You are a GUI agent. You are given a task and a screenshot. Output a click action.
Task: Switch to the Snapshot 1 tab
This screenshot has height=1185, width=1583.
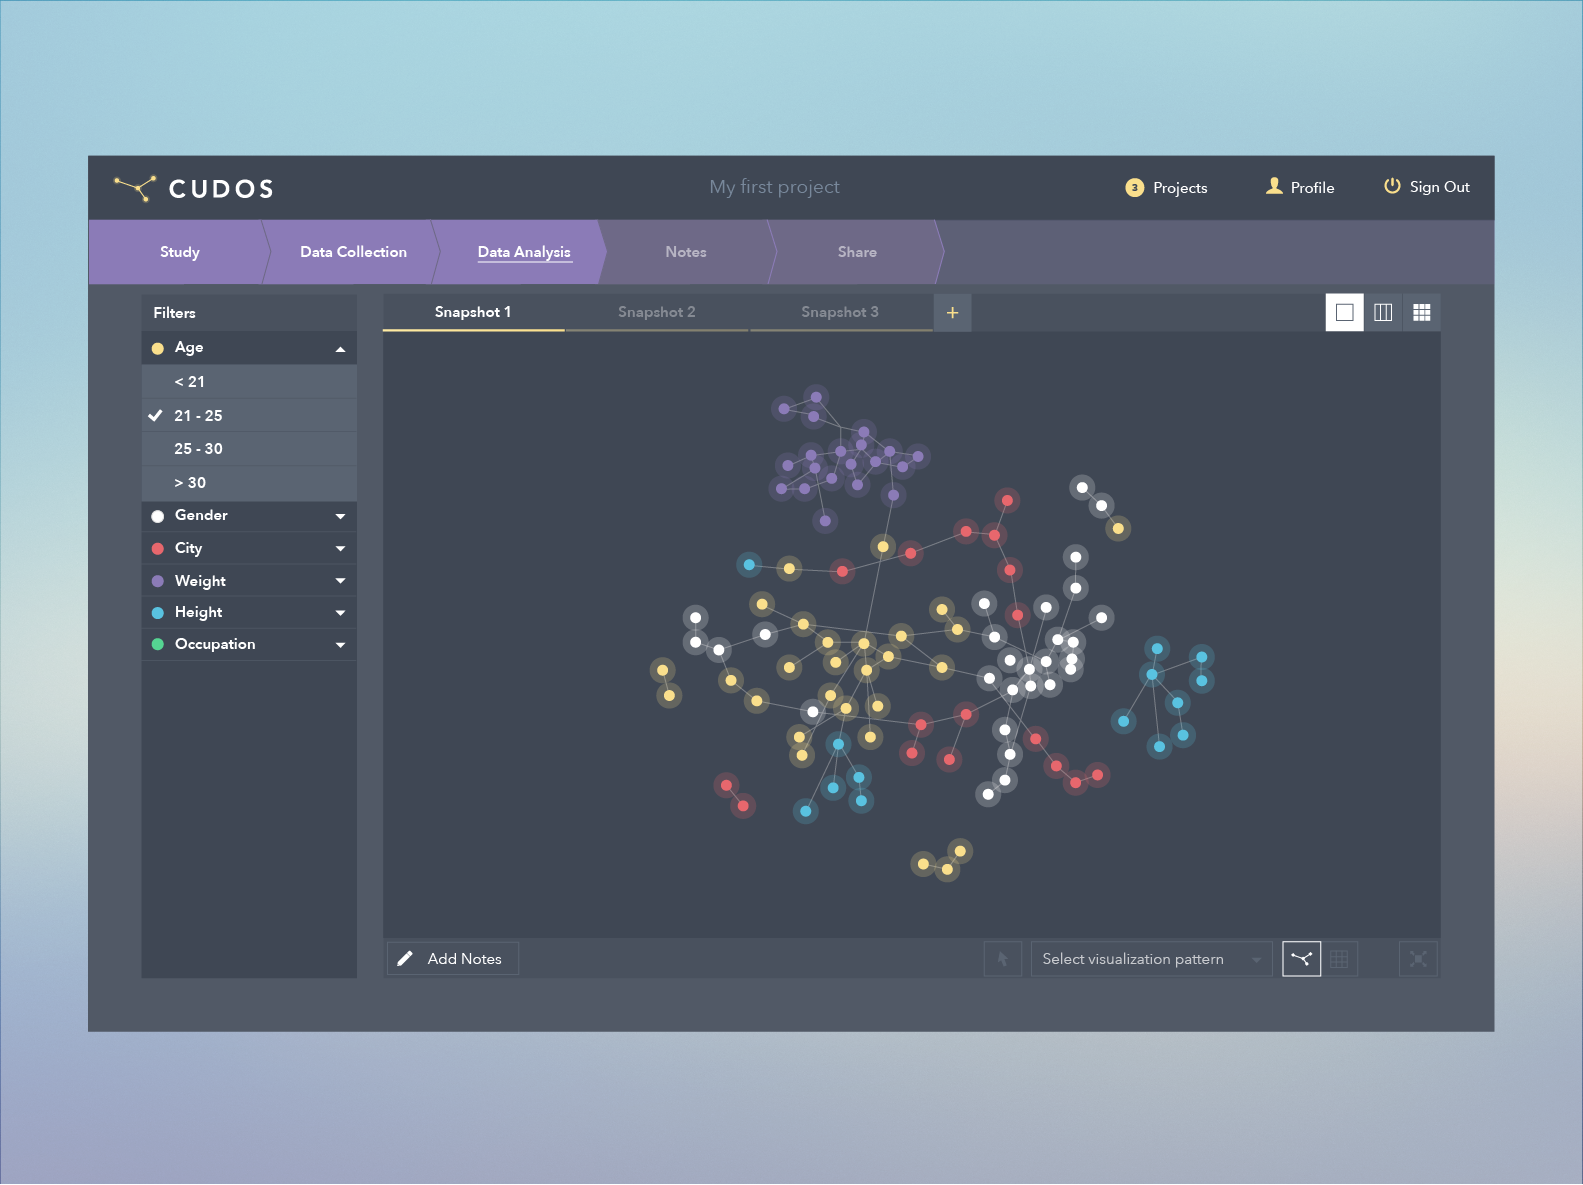pyautogui.click(x=473, y=312)
